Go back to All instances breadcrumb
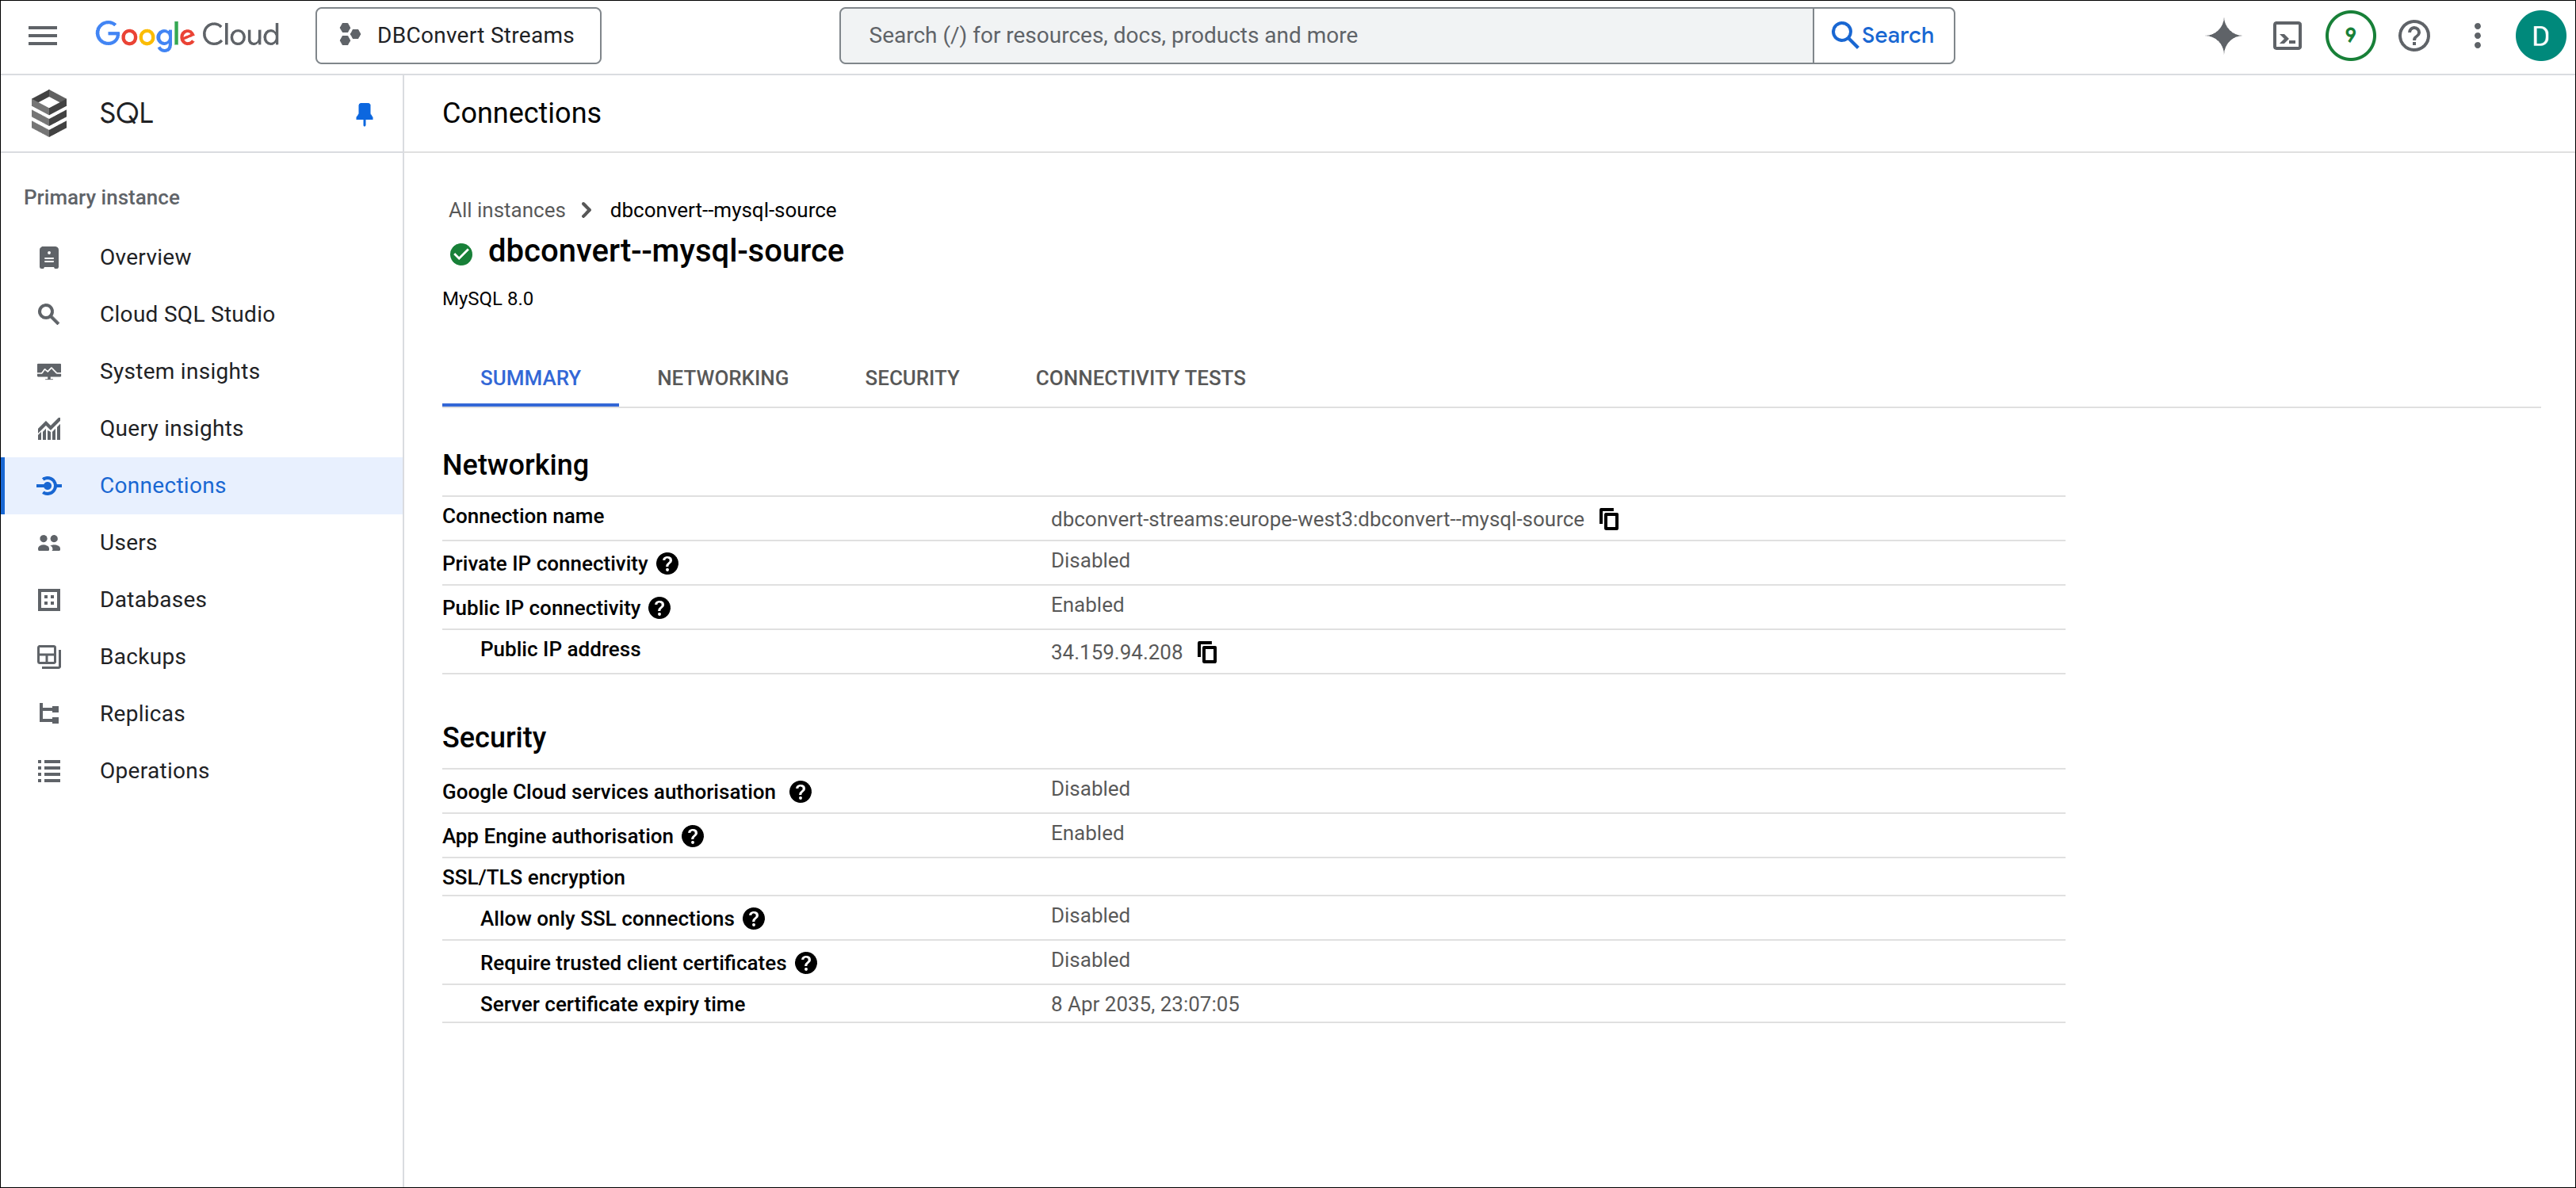The image size is (2576, 1188). 507,210
